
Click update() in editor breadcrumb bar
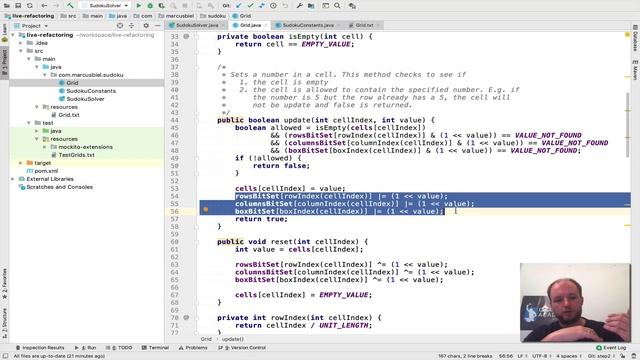pos(233,339)
